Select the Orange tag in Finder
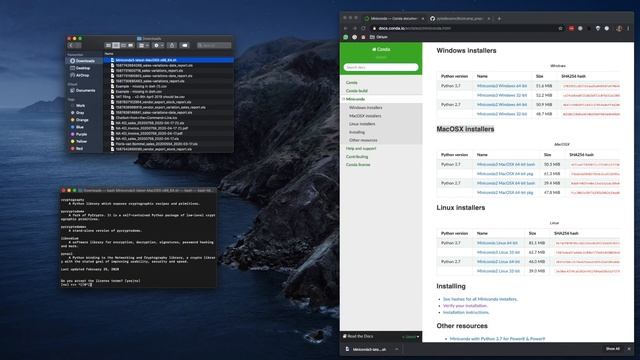Image resolution: width=640 pixels, height=360 pixels. pyautogui.click(x=81, y=120)
